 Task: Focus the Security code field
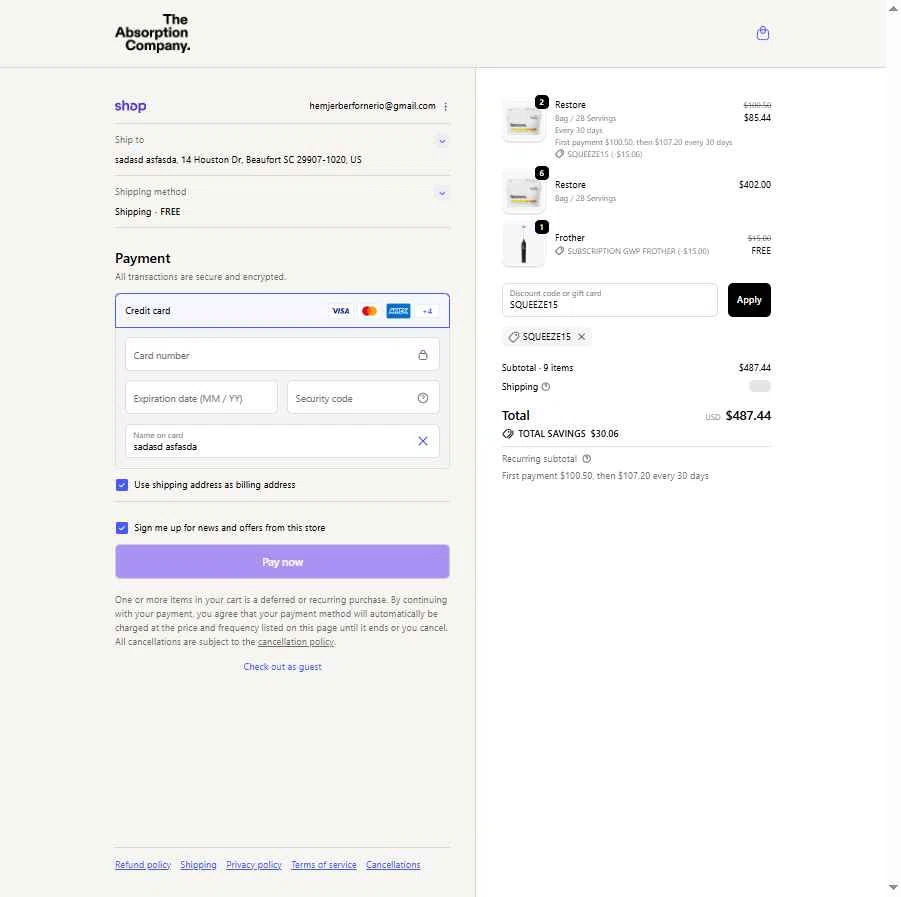363,398
